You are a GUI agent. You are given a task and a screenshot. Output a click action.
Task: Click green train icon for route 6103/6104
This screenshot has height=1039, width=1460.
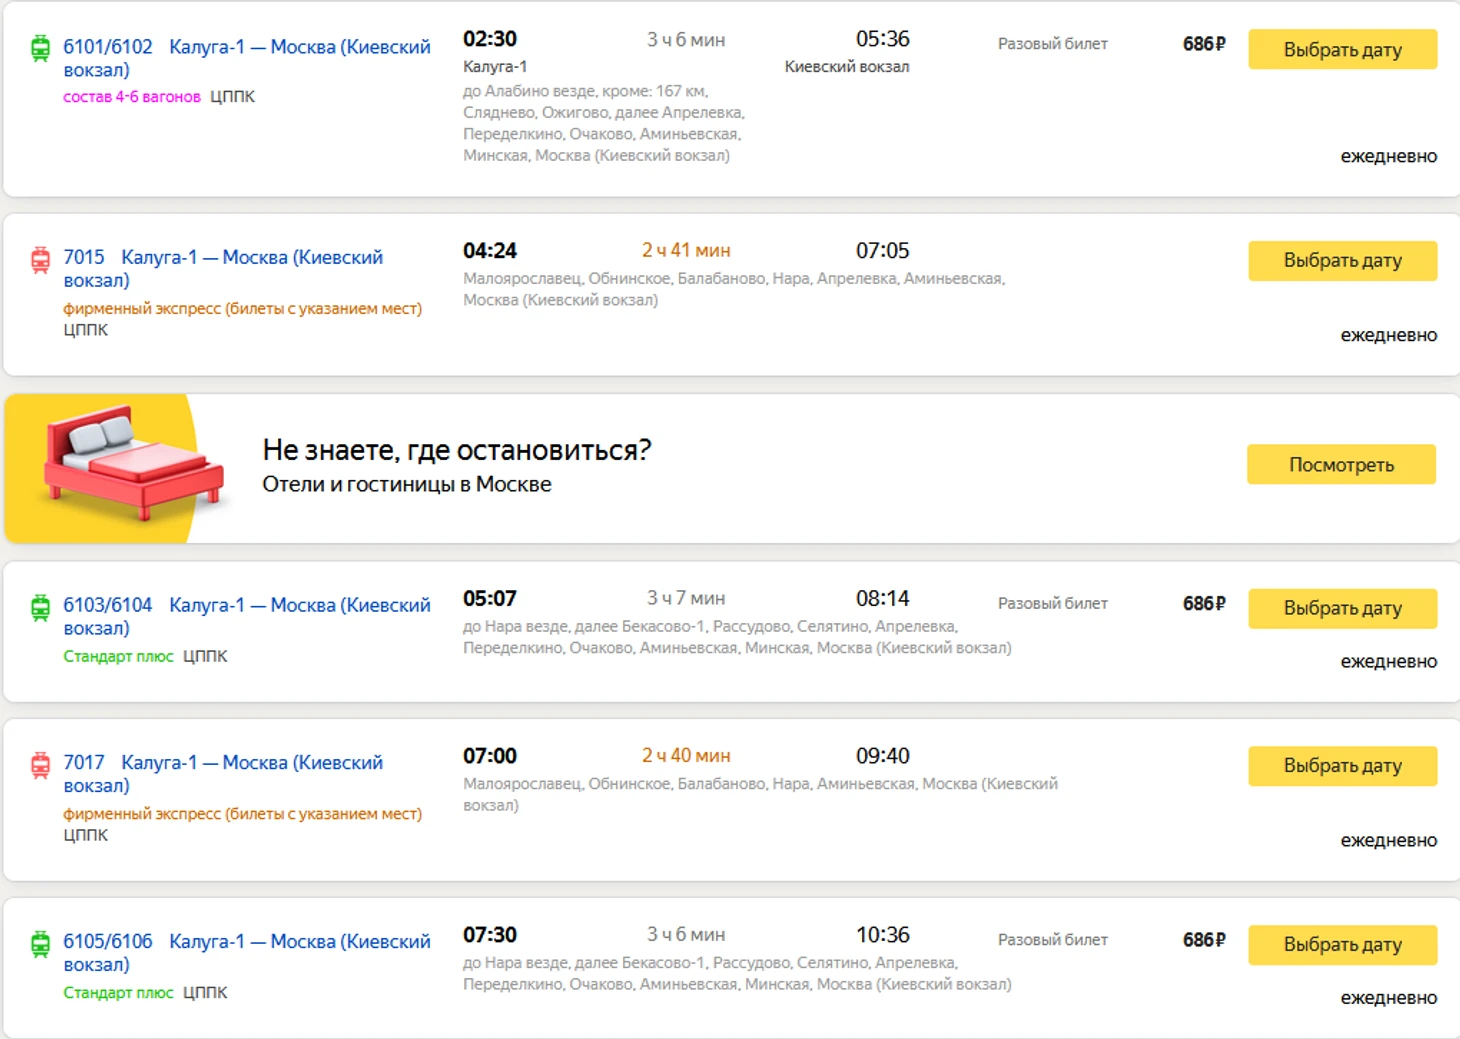click(x=40, y=607)
